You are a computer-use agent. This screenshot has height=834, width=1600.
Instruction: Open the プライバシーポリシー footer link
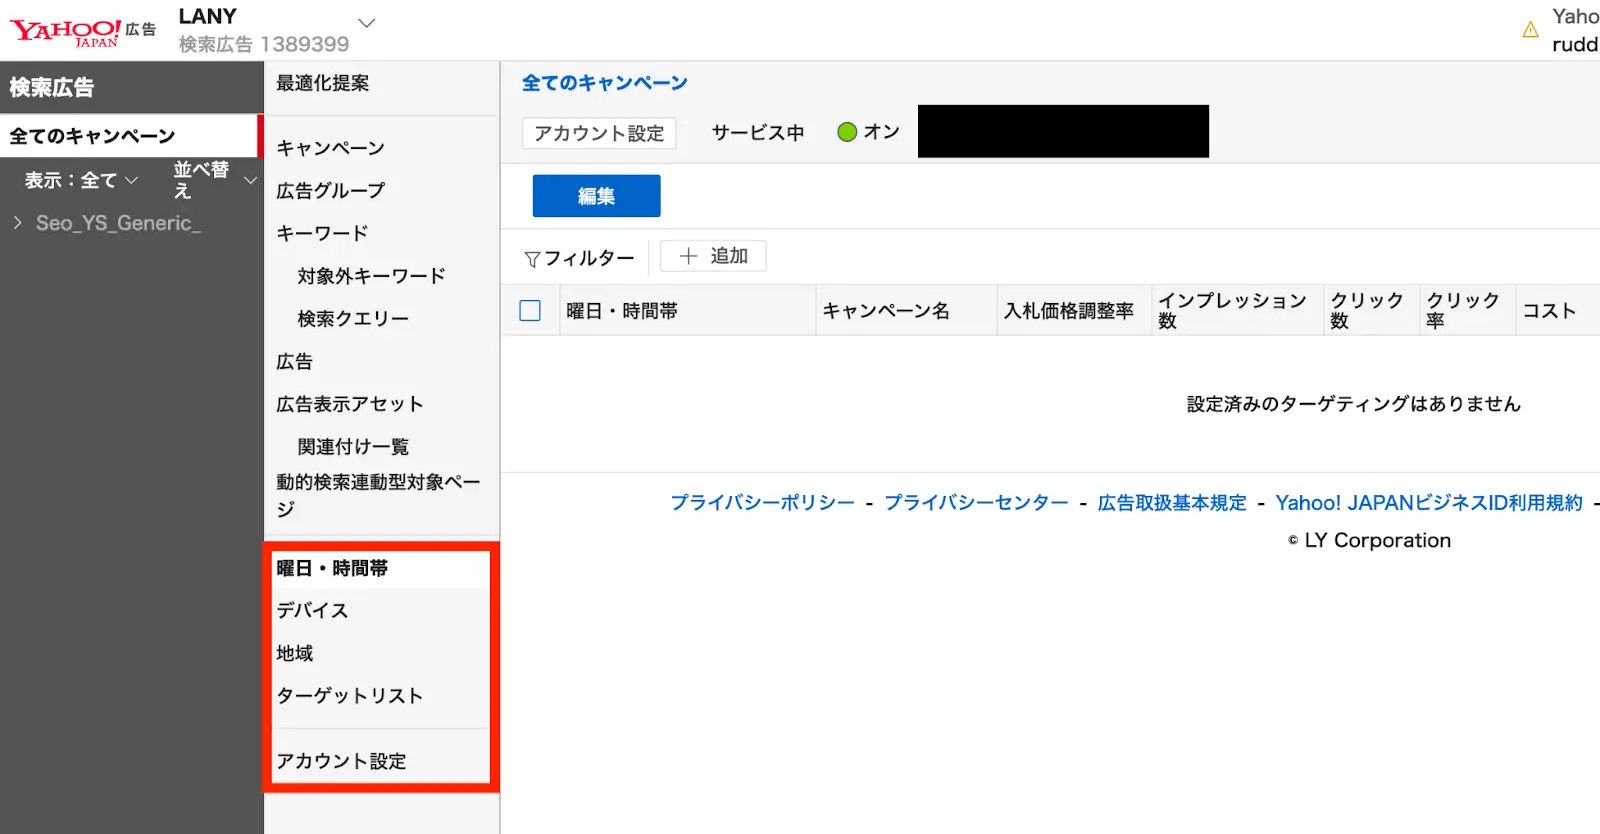762,503
